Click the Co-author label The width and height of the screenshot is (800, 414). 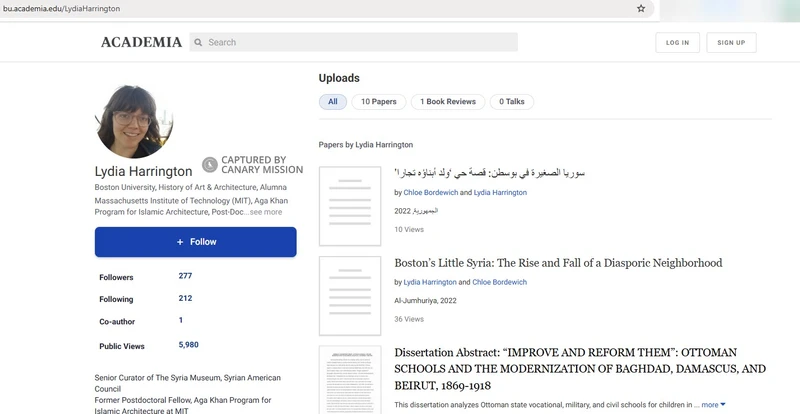117,322
